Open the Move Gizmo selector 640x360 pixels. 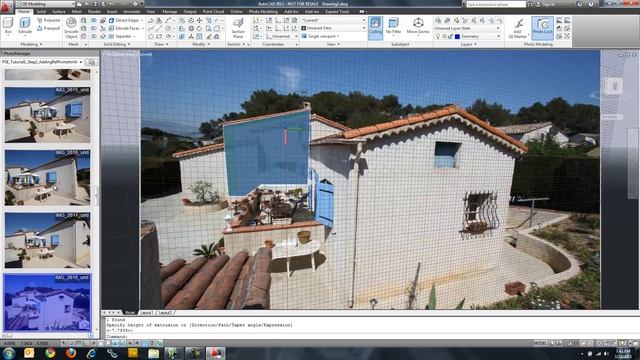(418, 26)
